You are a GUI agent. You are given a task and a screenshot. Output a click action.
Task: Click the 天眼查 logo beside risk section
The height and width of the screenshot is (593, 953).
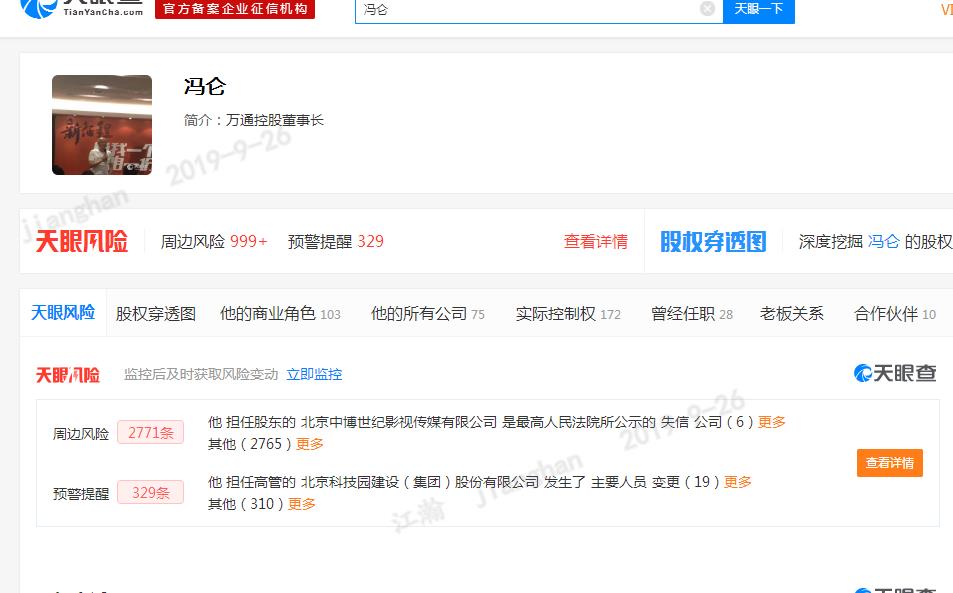[x=895, y=373]
